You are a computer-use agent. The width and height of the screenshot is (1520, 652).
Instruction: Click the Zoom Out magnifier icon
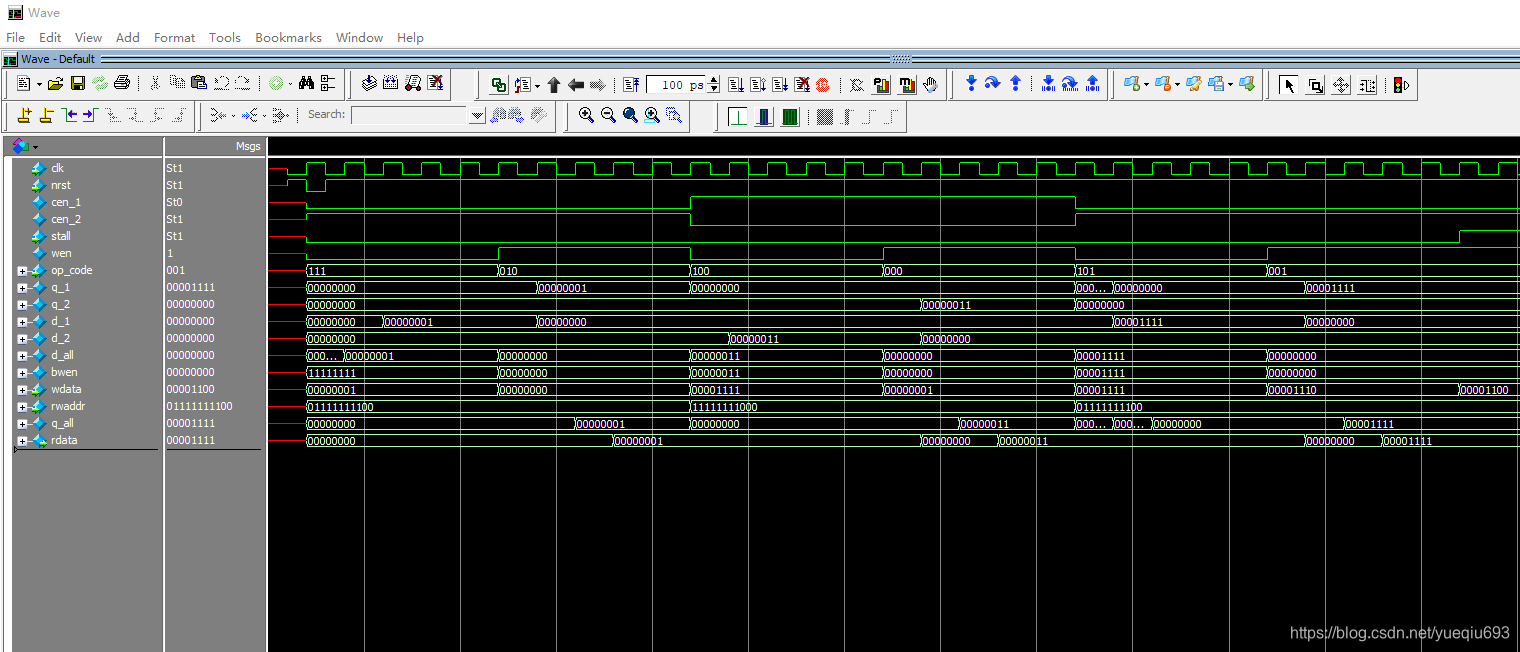(x=608, y=115)
